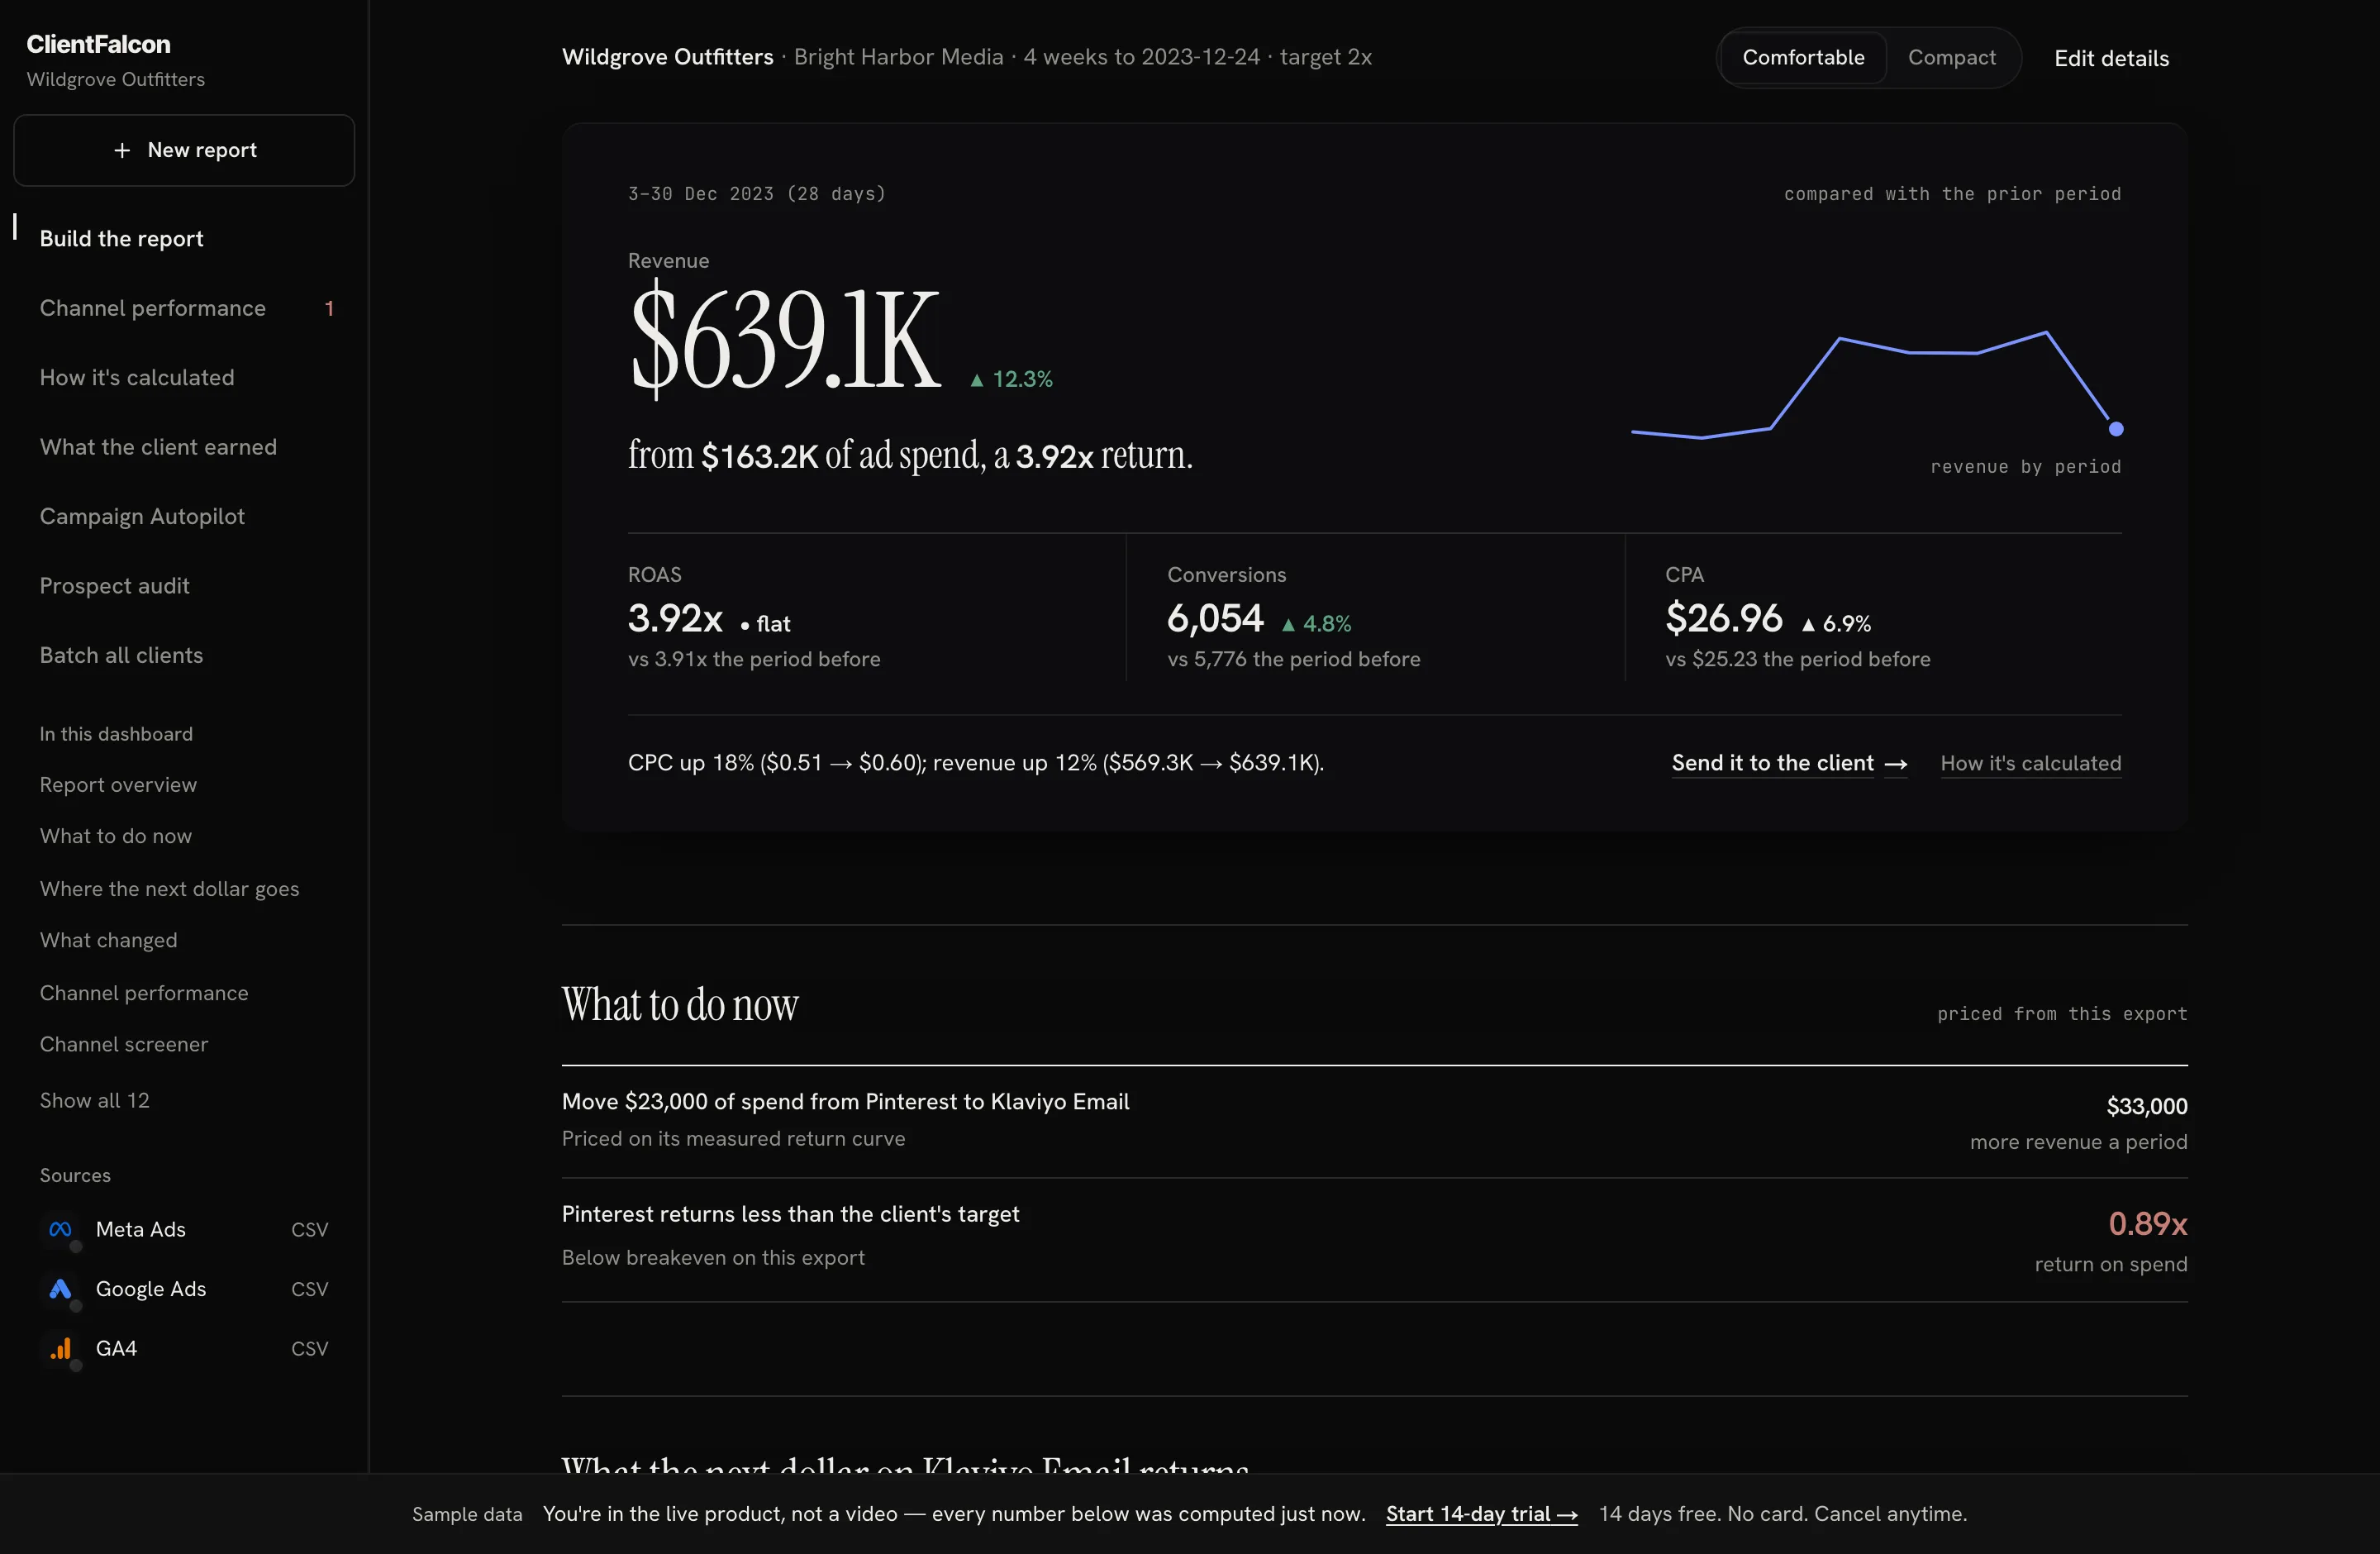Click the ROAS 3.92x metric

(x=675, y=619)
